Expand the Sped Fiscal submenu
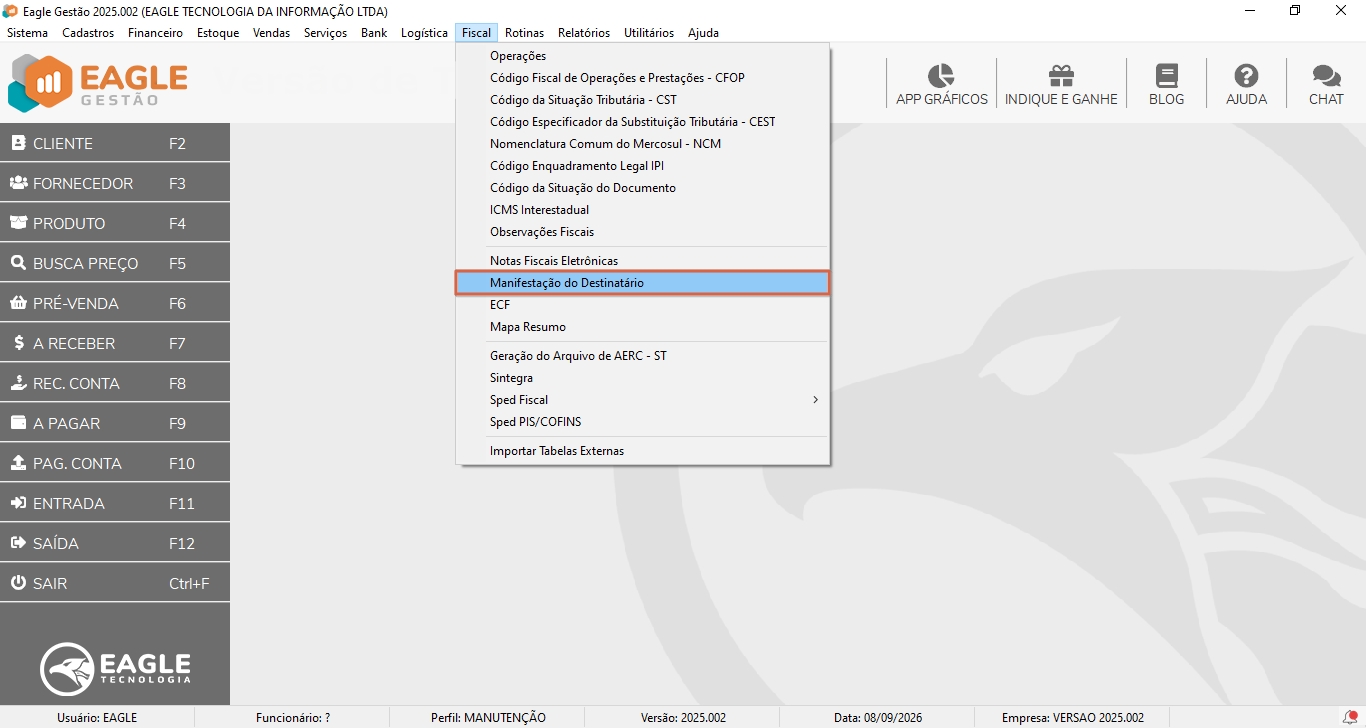Viewport: 1366px width, 728px height. coord(642,400)
